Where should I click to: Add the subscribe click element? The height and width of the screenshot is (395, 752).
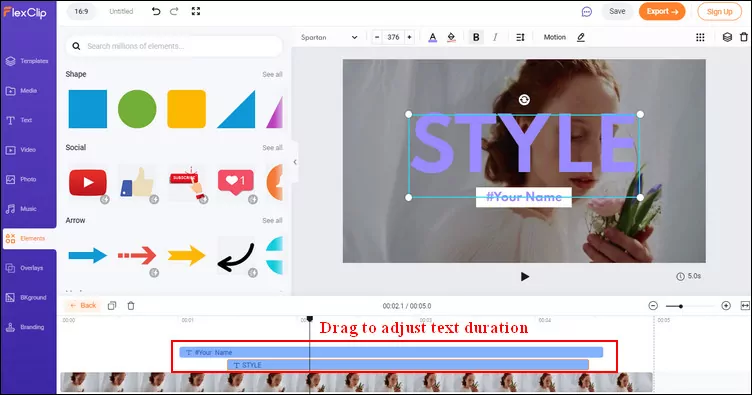[x=187, y=182]
